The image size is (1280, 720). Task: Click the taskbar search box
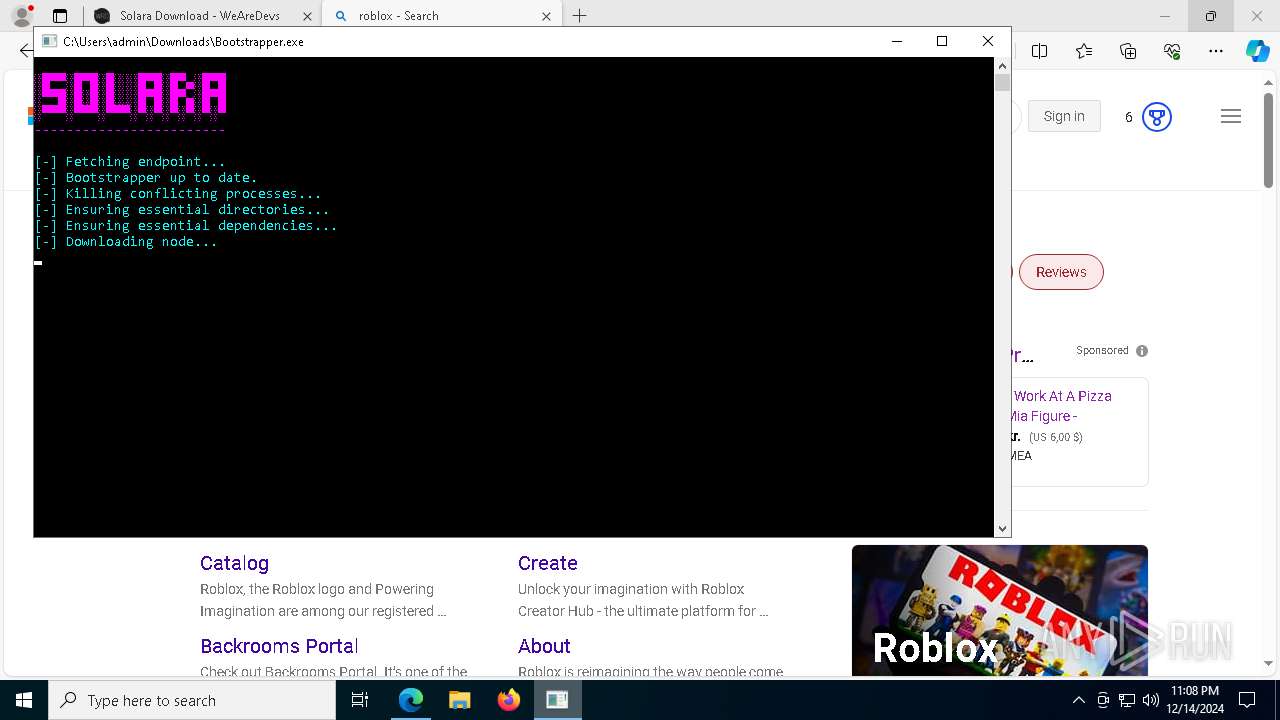[192, 700]
